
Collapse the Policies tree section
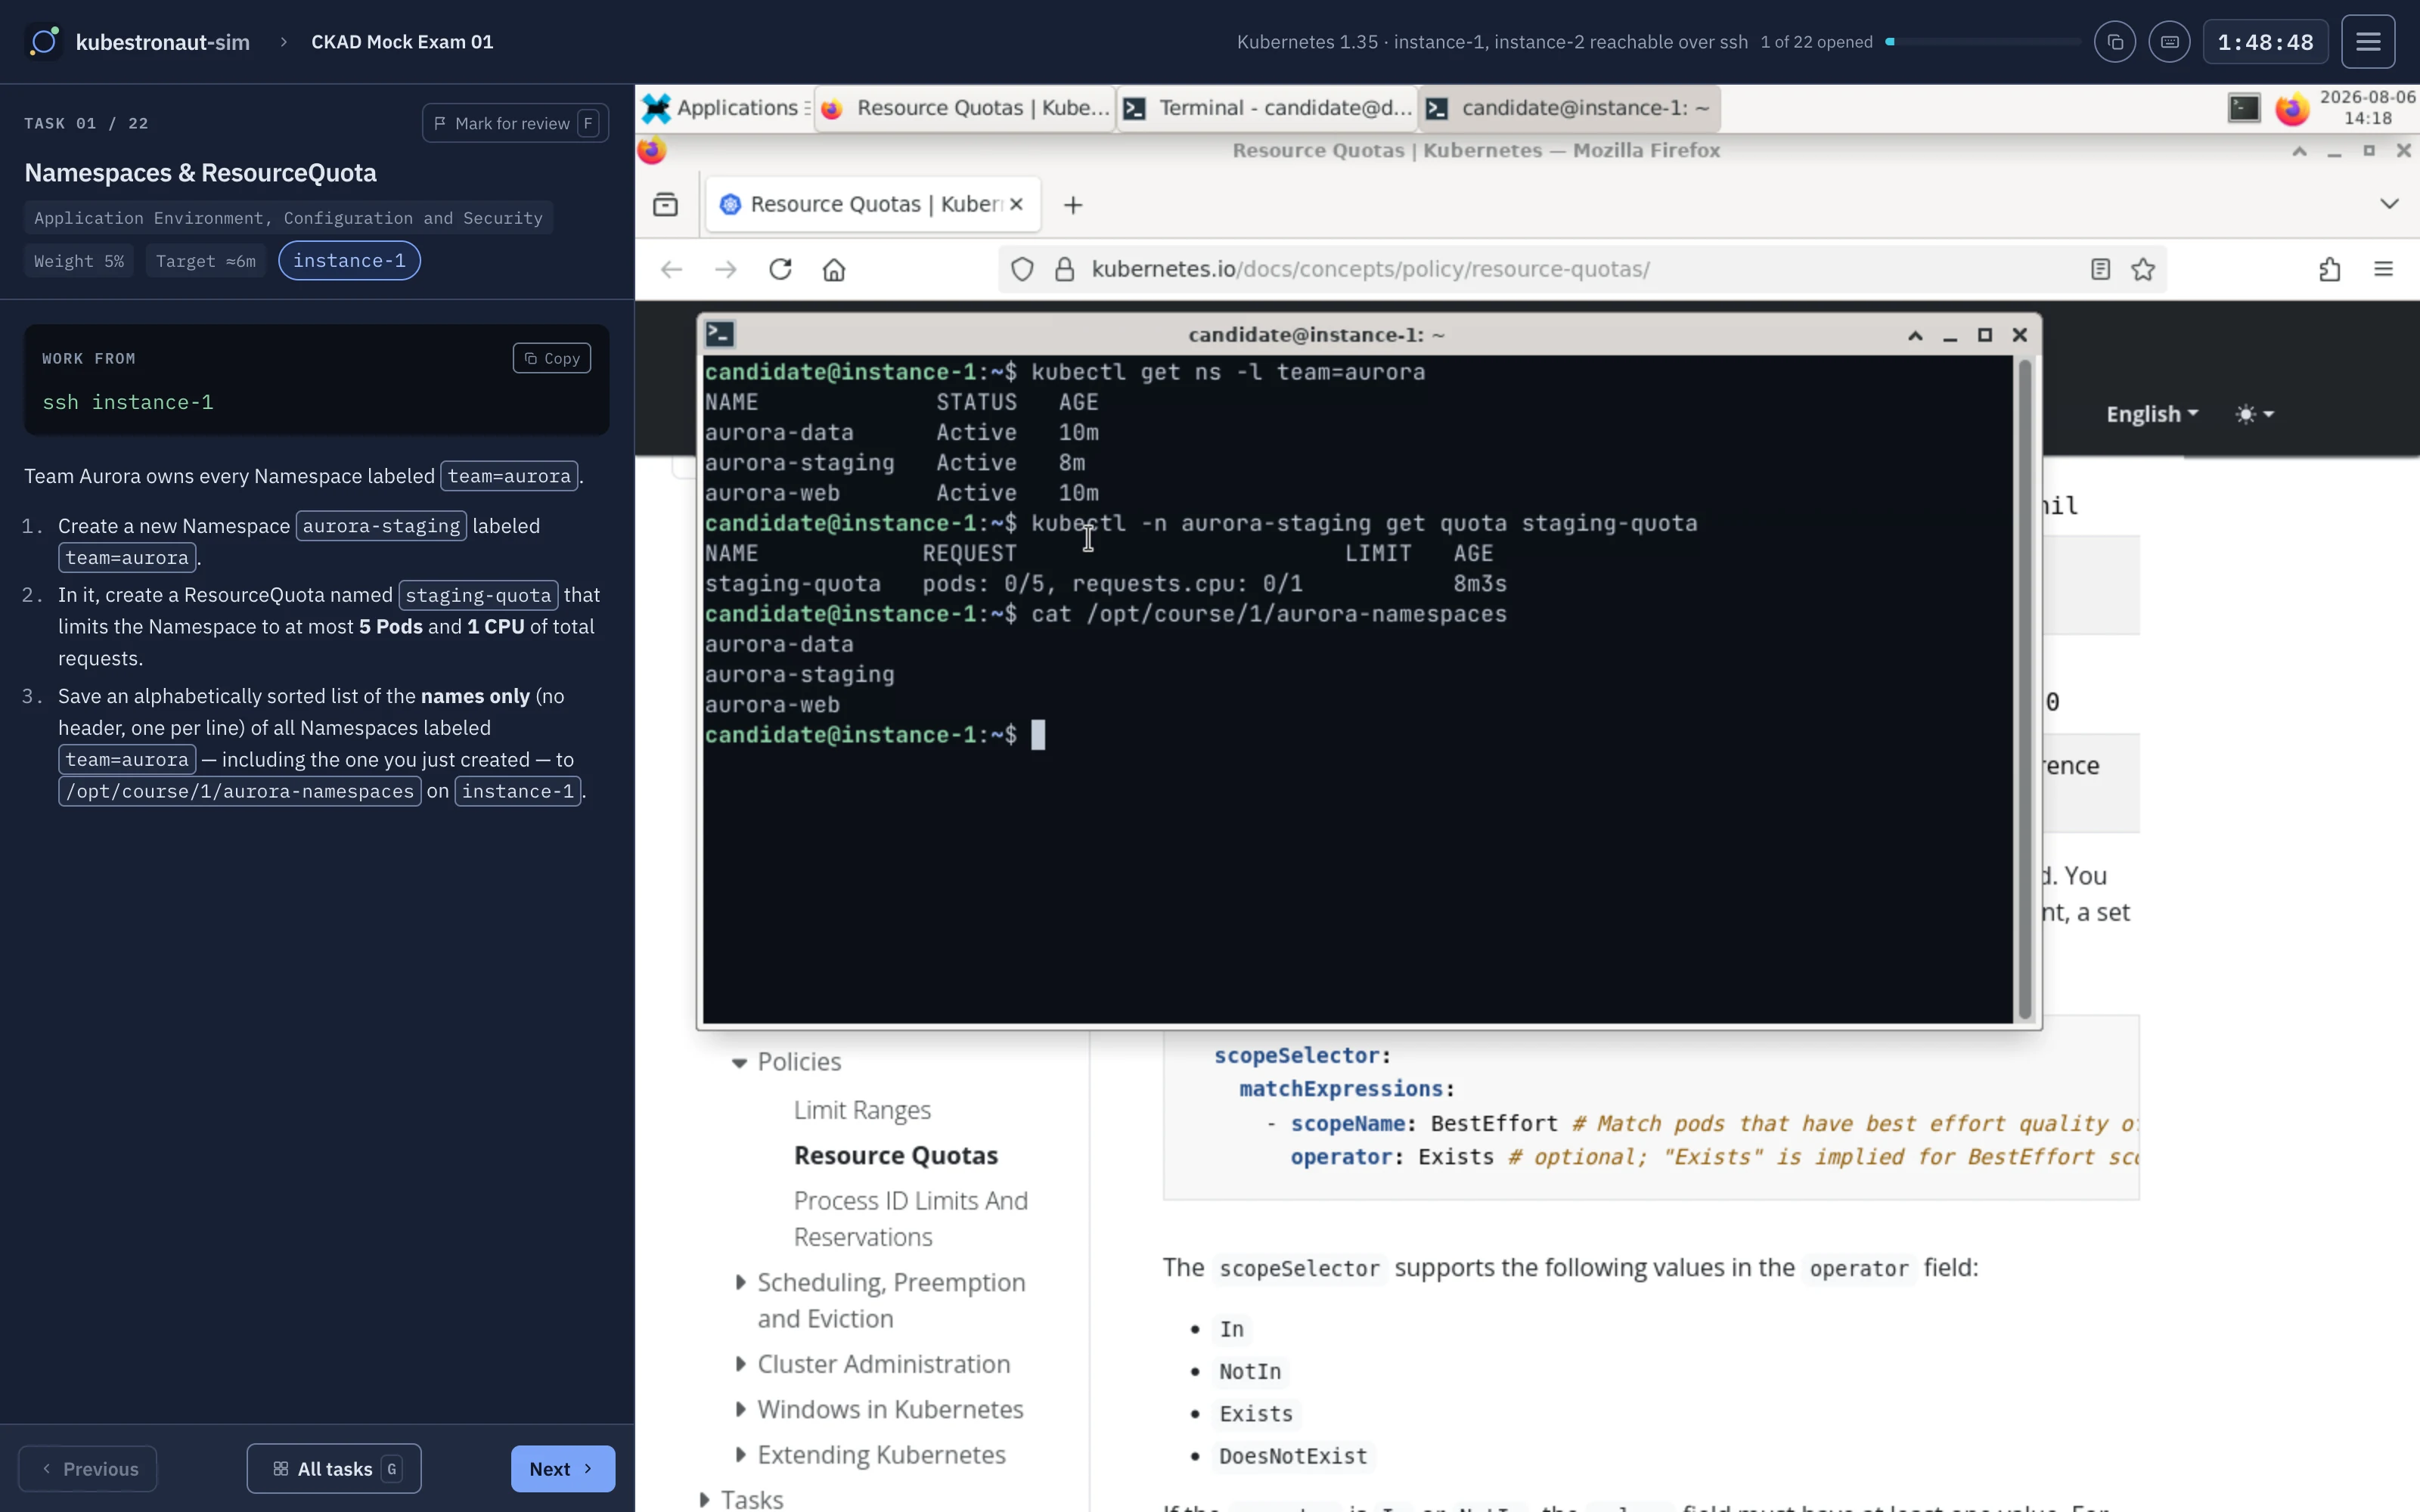pyautogui.click(x=739, y=1062)
